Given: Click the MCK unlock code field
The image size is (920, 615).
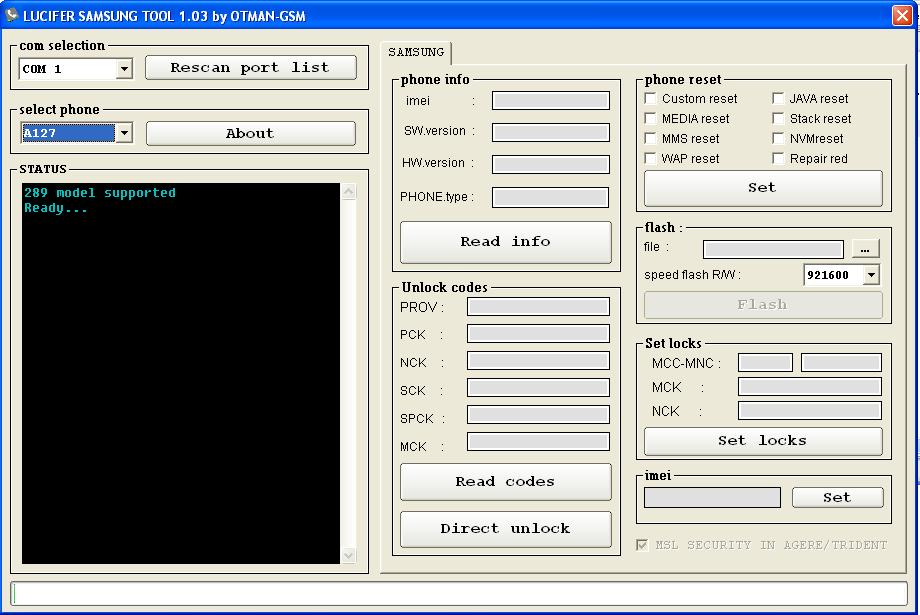Looking at the screenshot, I should pos(538,442).
